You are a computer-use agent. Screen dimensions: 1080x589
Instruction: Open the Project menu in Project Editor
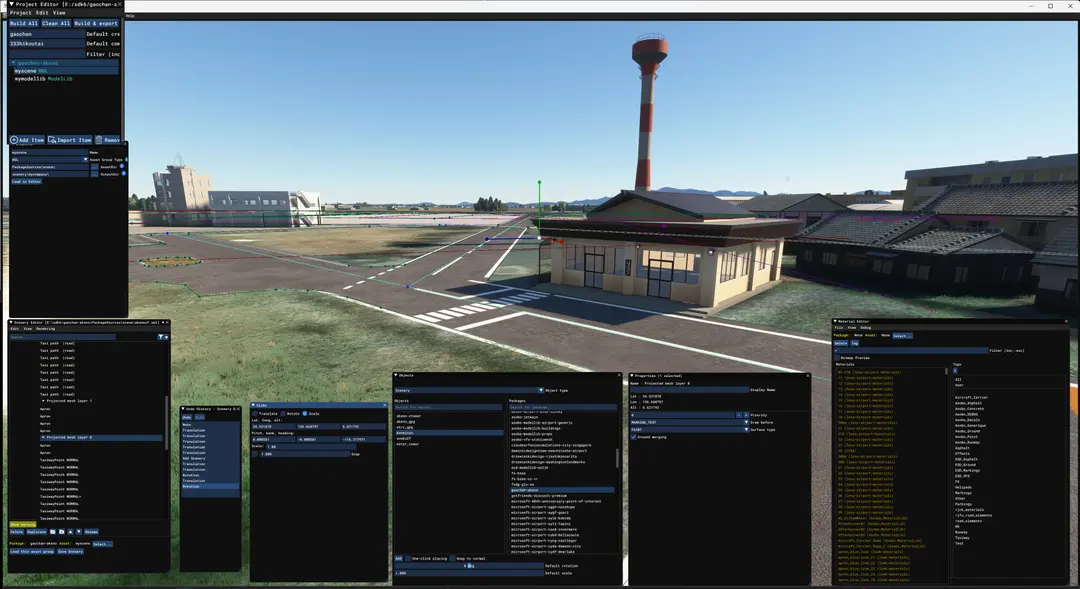tap(20, 12)
